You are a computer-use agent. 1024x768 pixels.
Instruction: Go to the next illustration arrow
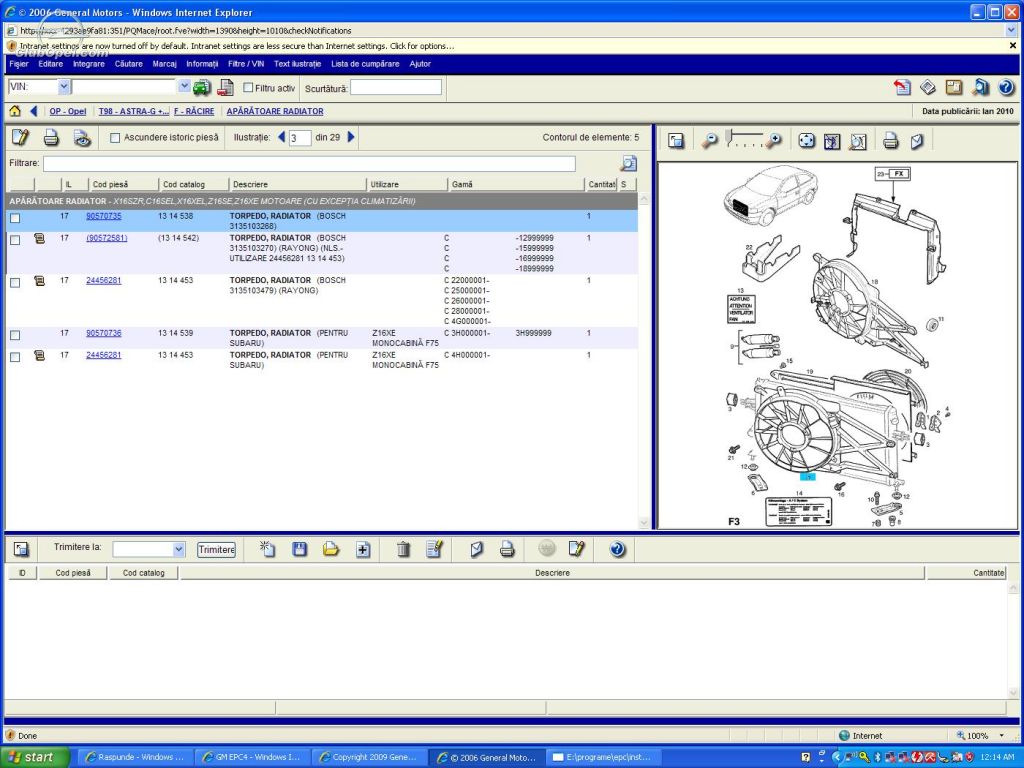pos(351,137)
